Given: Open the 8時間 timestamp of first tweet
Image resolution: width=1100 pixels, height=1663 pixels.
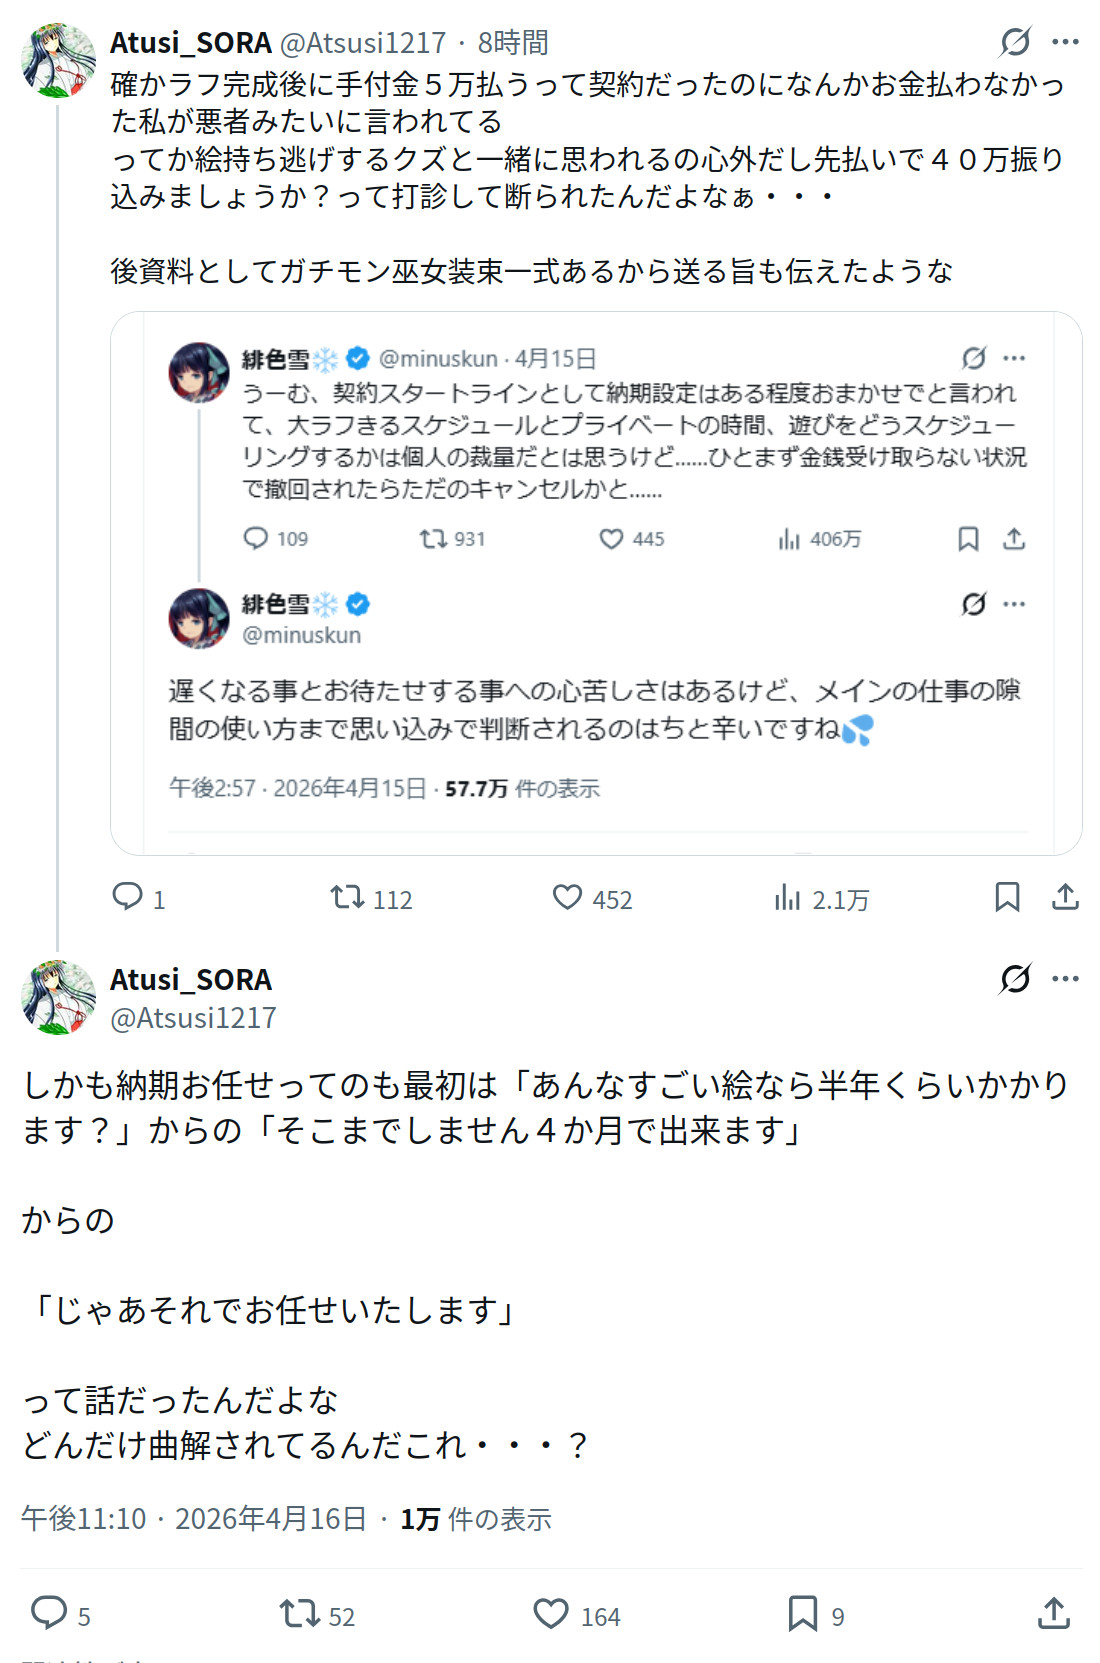Looking at the screenshot, I should [513, 43].
